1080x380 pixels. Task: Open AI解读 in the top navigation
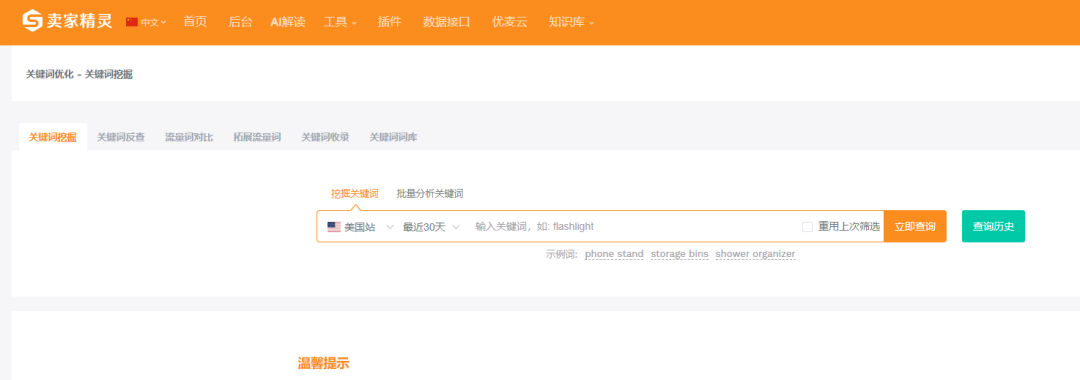pyautogui.click(x=287, y=22)
